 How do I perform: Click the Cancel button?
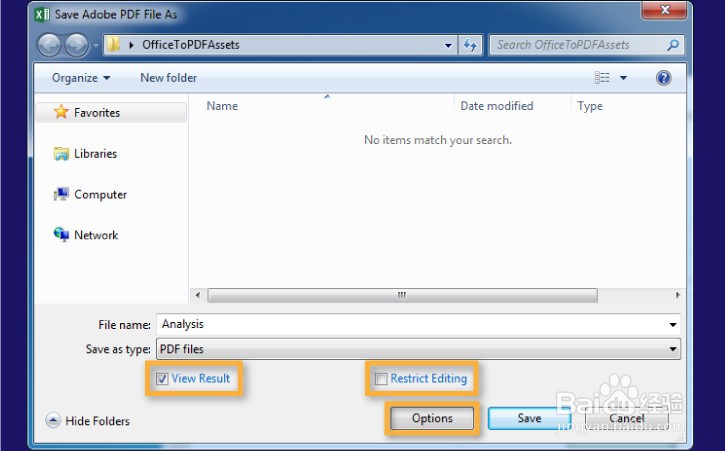(x=627, y=418)
